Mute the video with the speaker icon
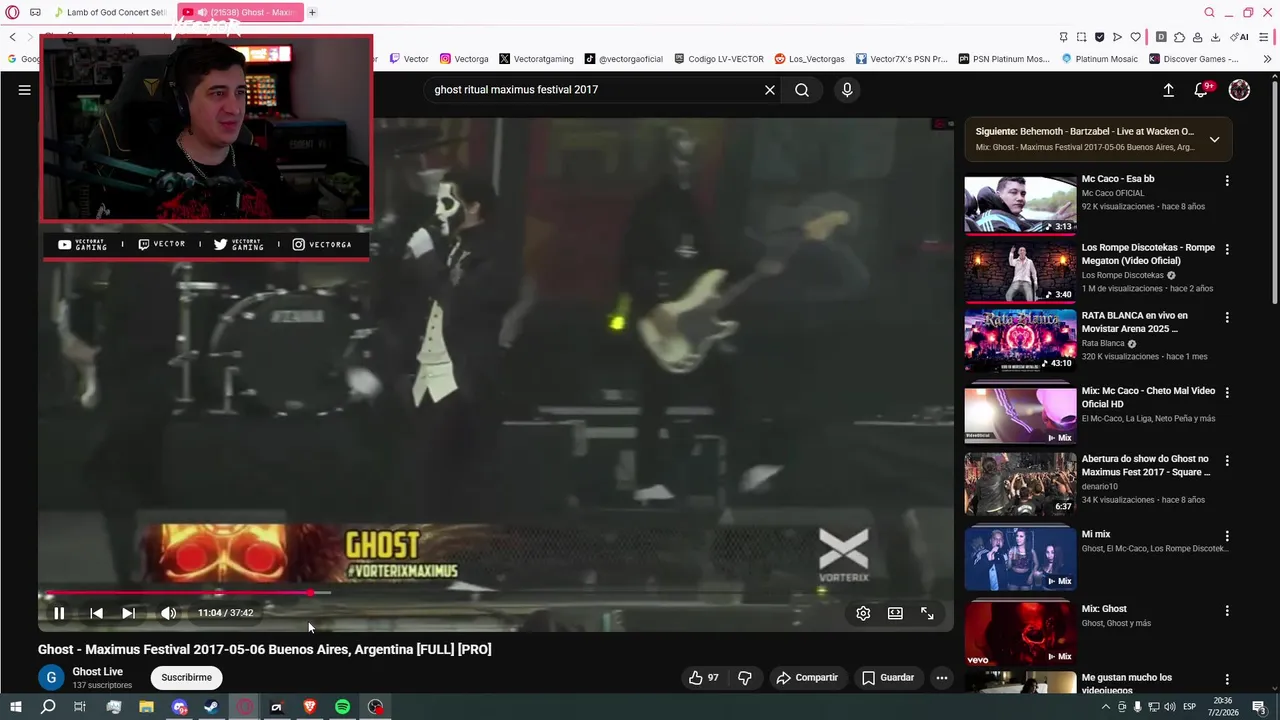This screenshot has height=720, width=1280. (168, 613)
